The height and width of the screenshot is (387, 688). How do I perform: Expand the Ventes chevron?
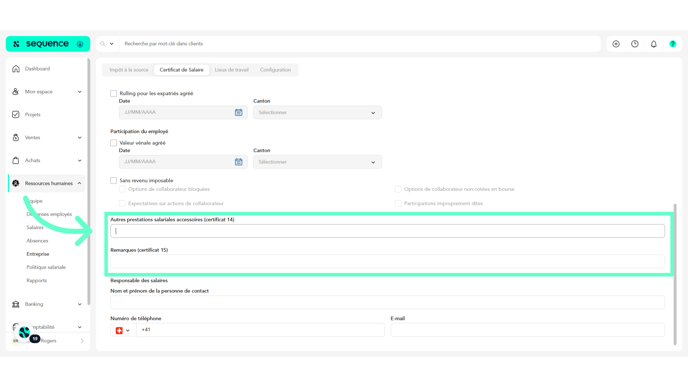pyautogui.click(x=79, y=137)
